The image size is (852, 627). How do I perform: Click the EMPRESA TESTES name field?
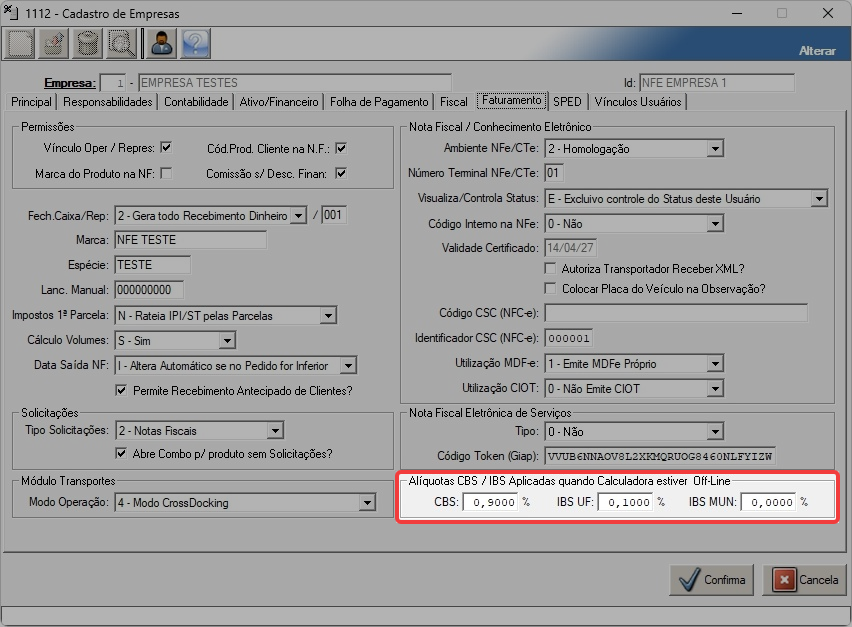[295, 83]
